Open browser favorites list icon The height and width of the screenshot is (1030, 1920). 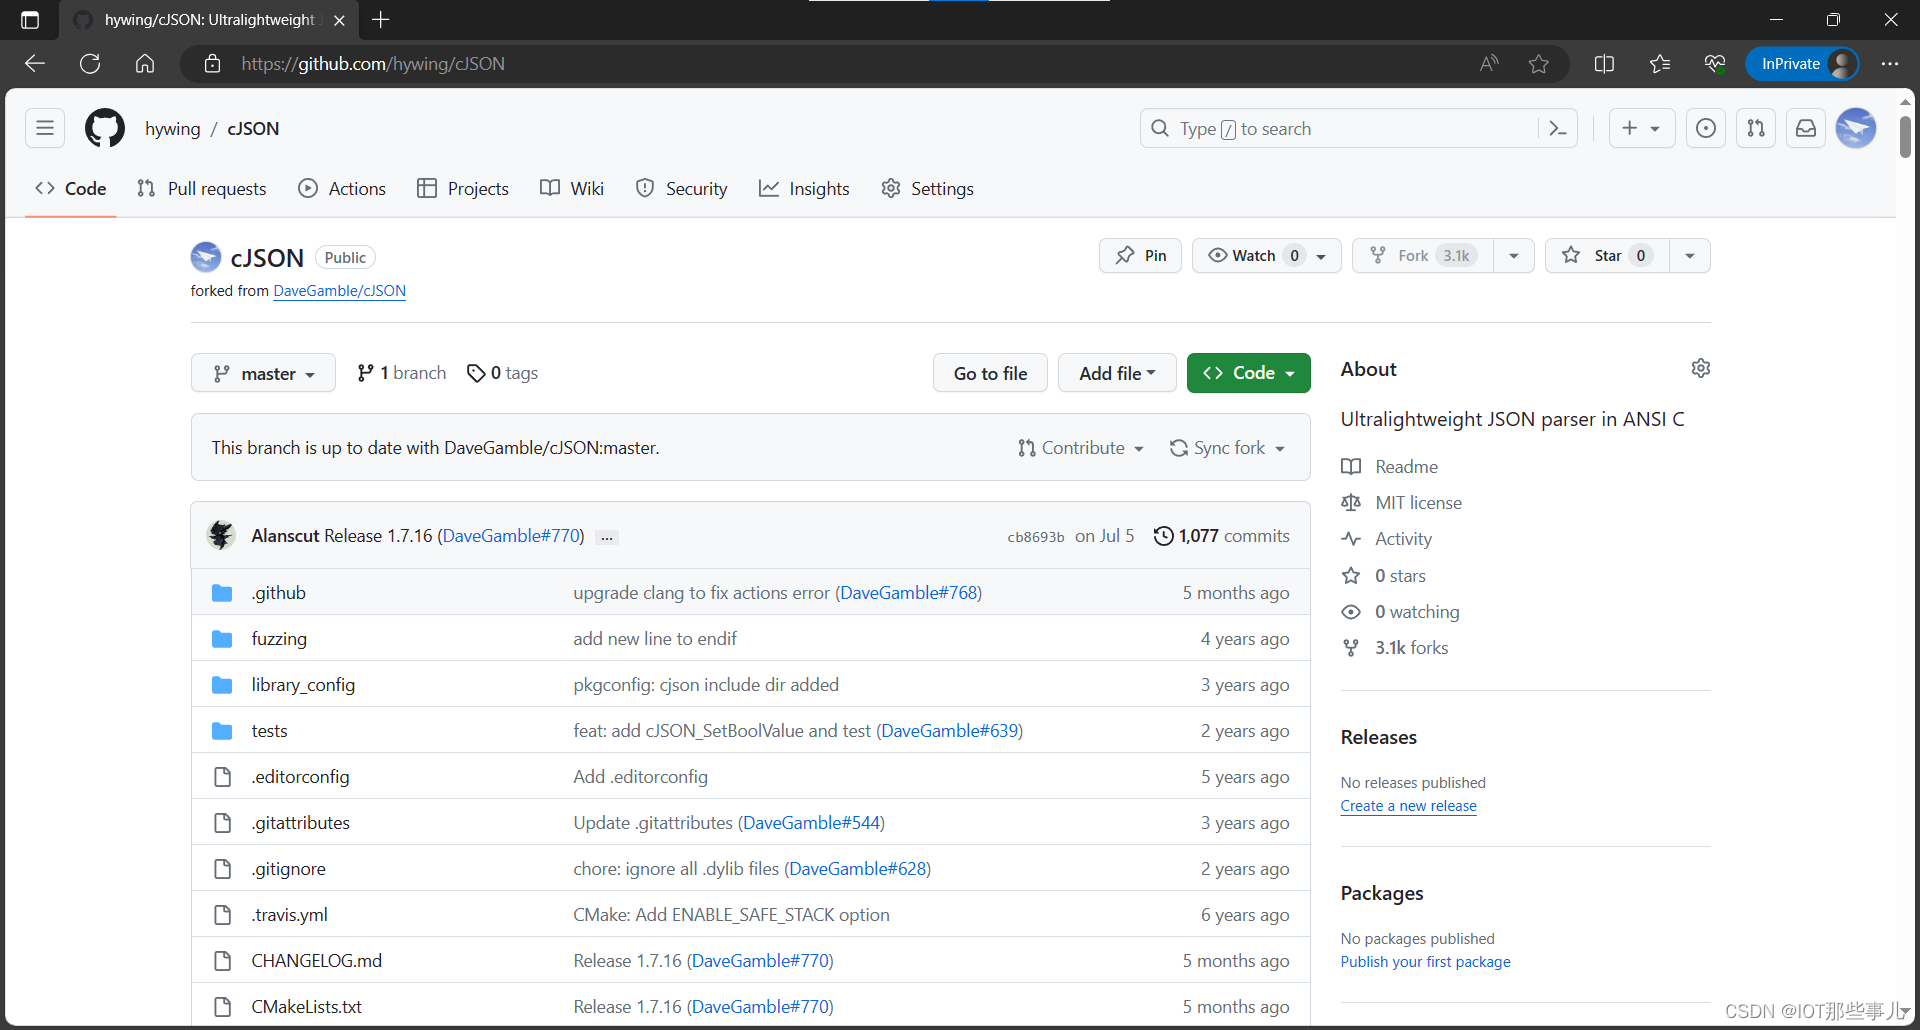pos(1660,64)
